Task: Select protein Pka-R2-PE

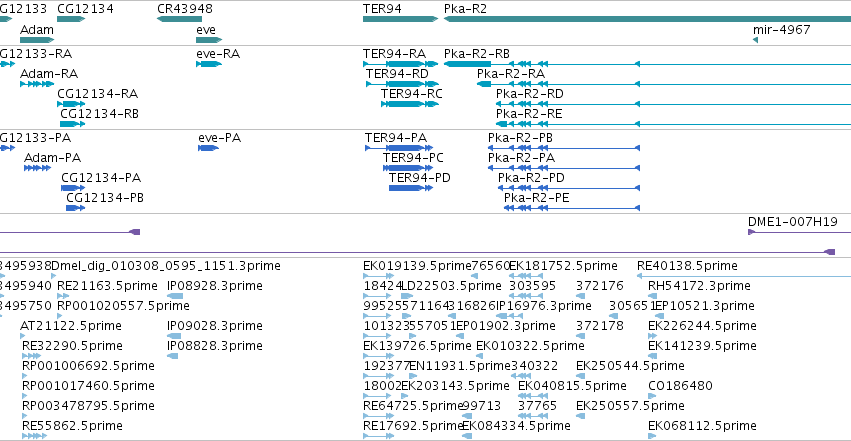Action: [x=572, y=208]
